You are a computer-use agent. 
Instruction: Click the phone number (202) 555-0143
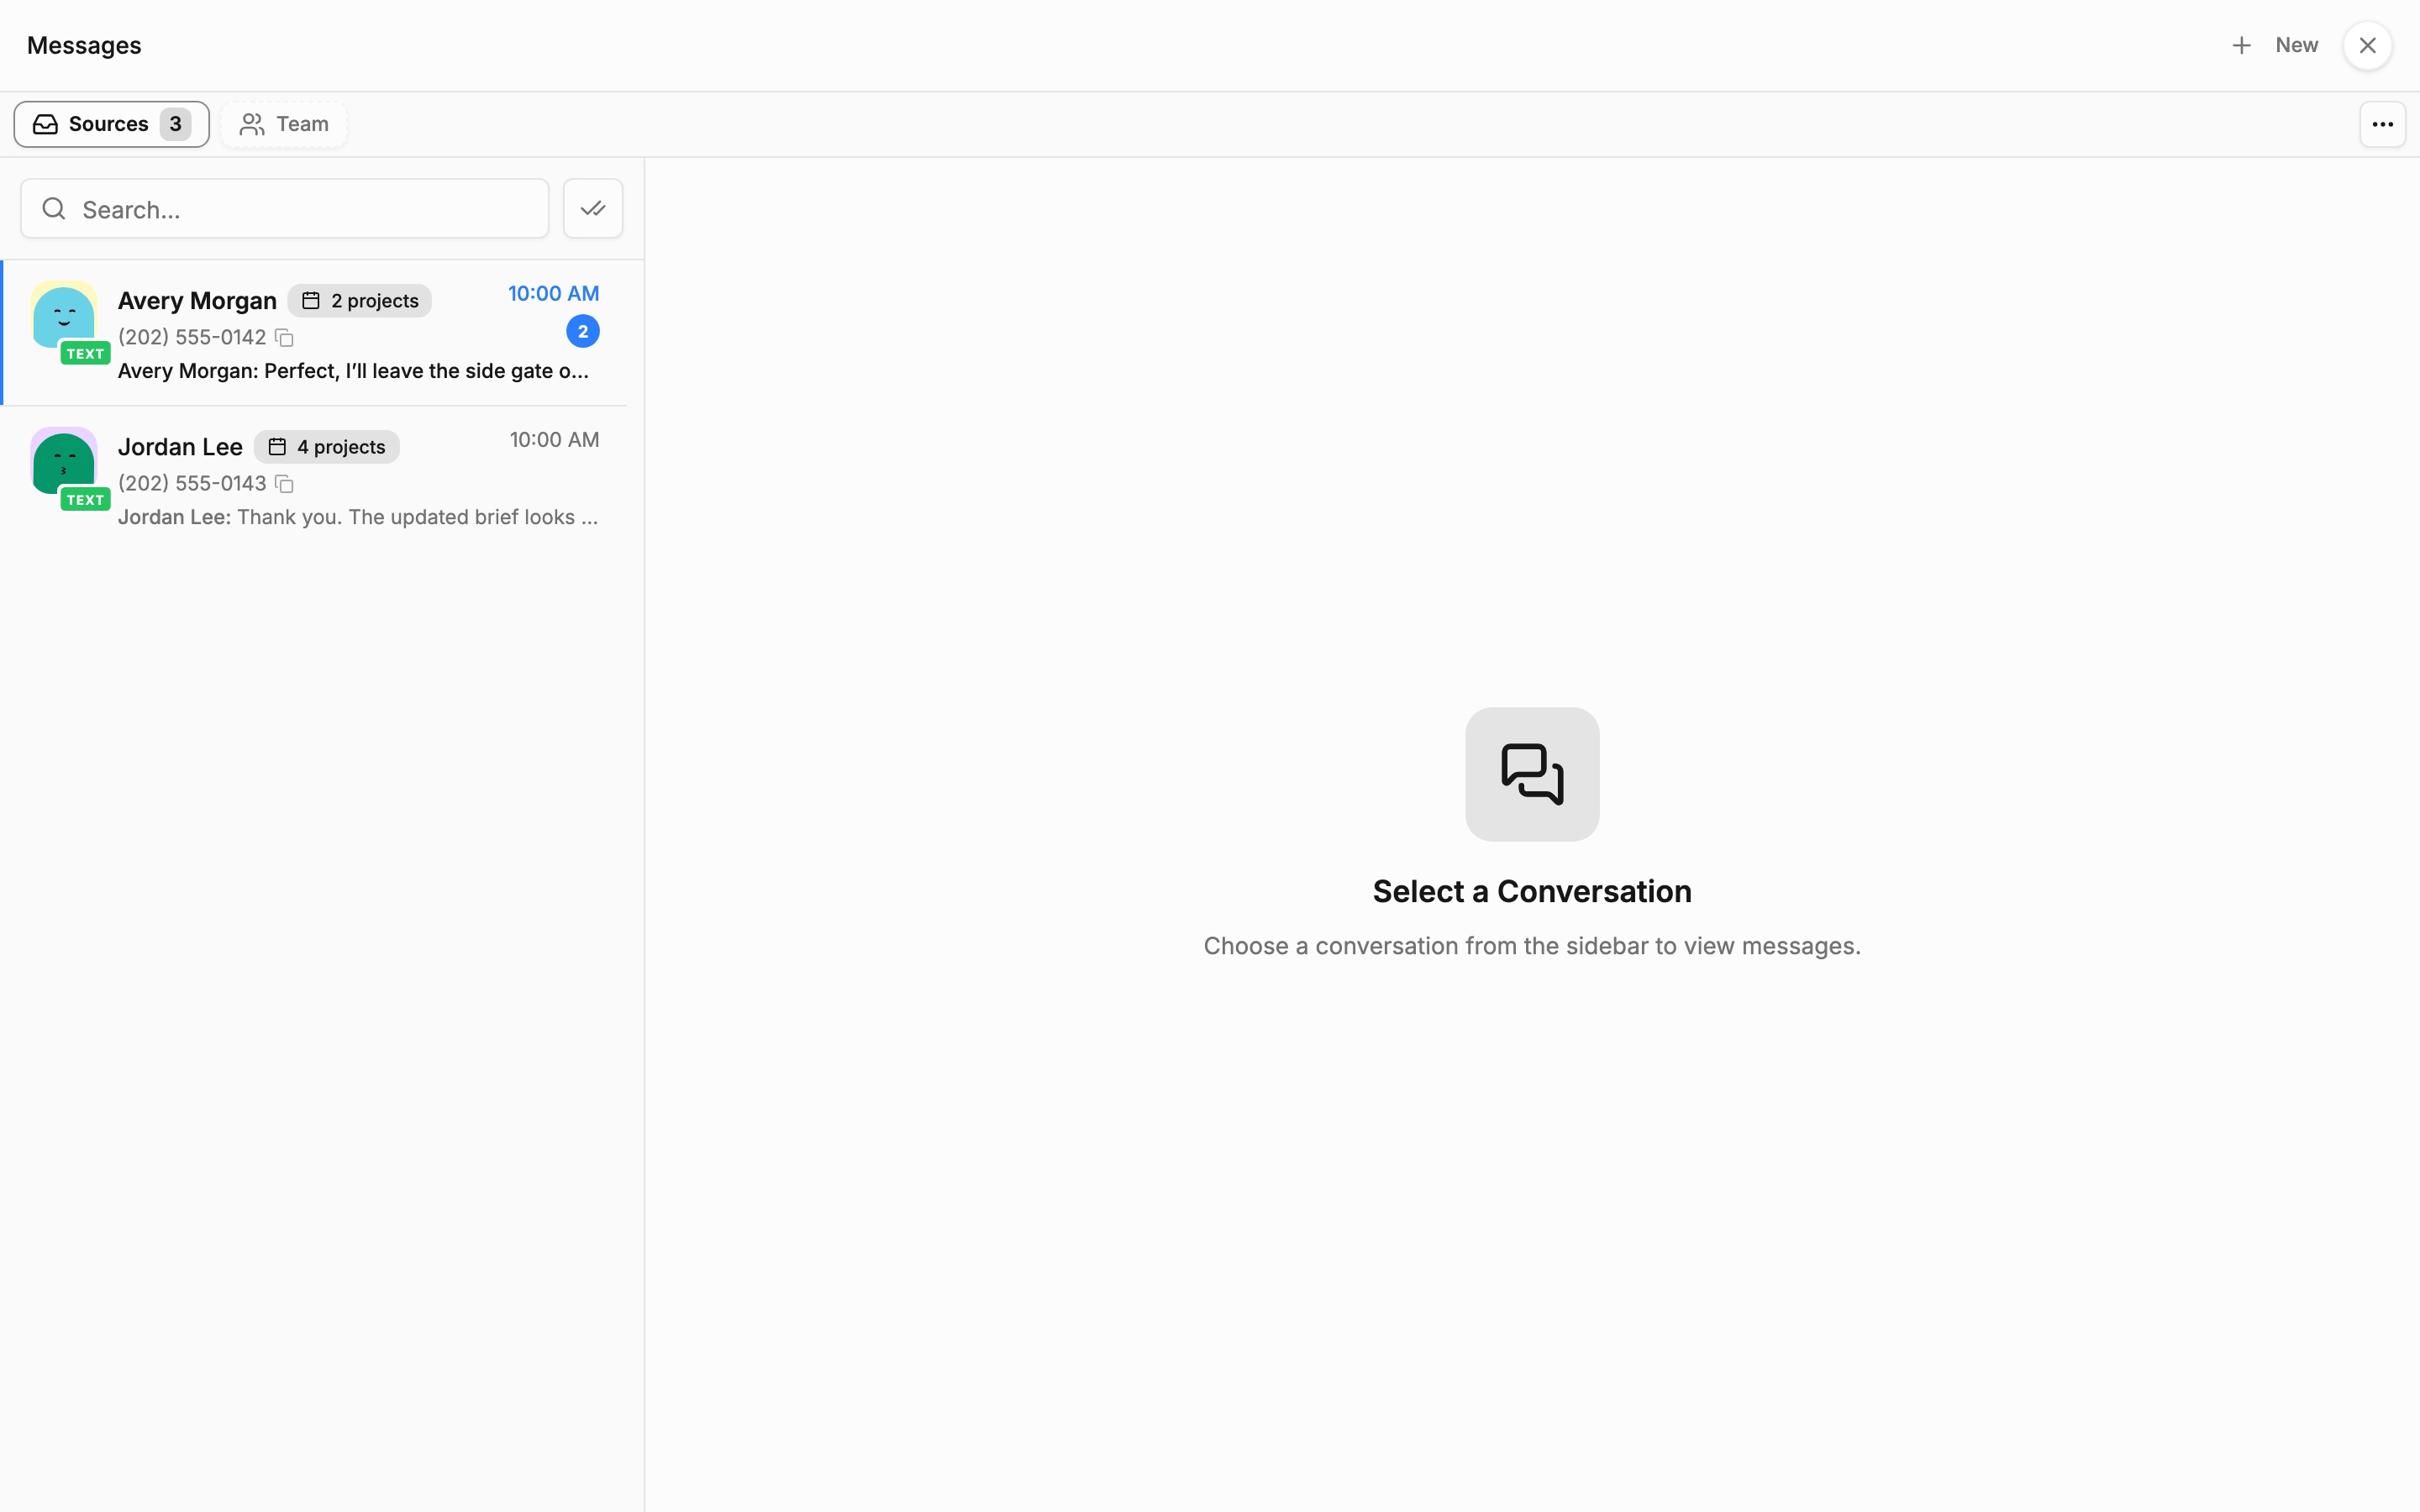tap(192, 484)
